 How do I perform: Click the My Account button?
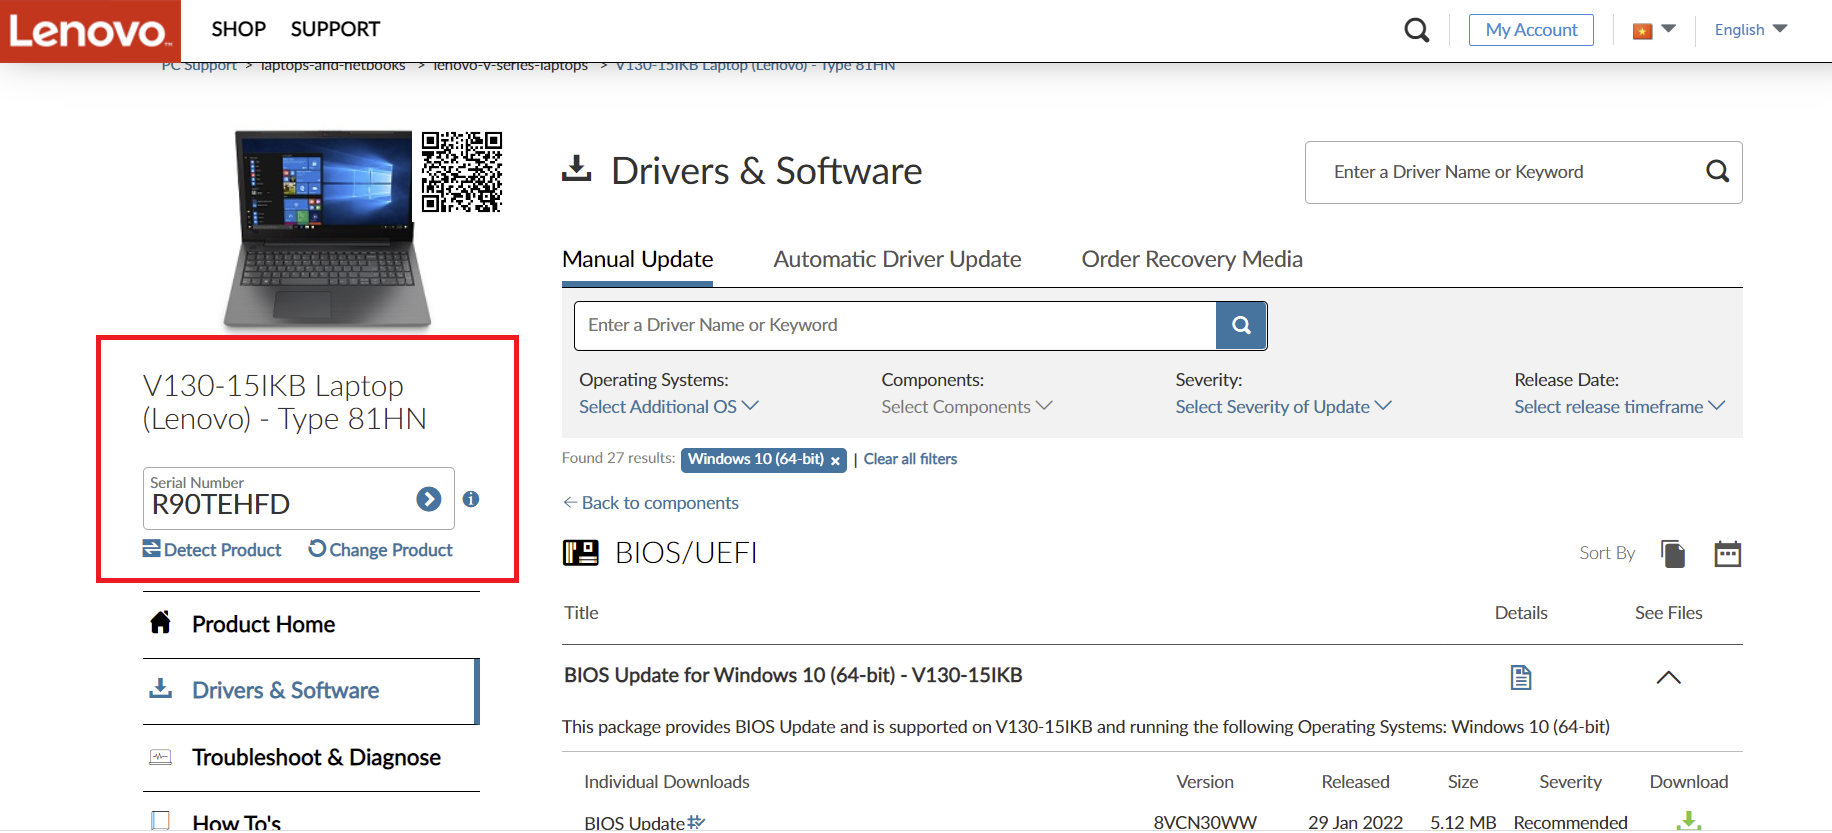coord(1530,30)
